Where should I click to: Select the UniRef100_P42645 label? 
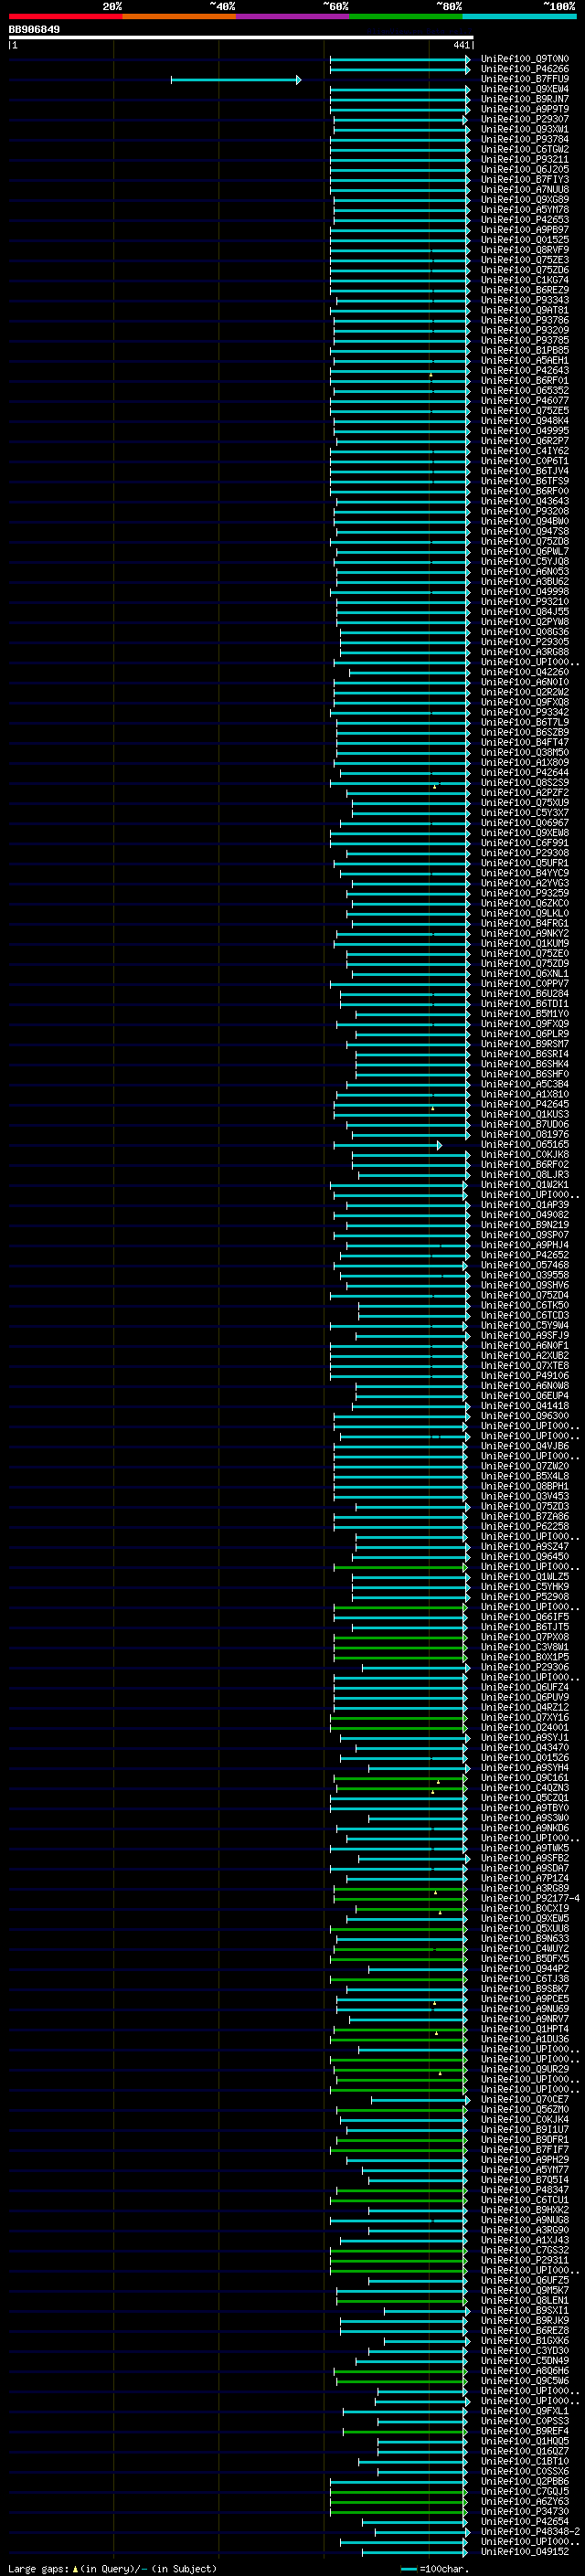[x=525, y=1104]
